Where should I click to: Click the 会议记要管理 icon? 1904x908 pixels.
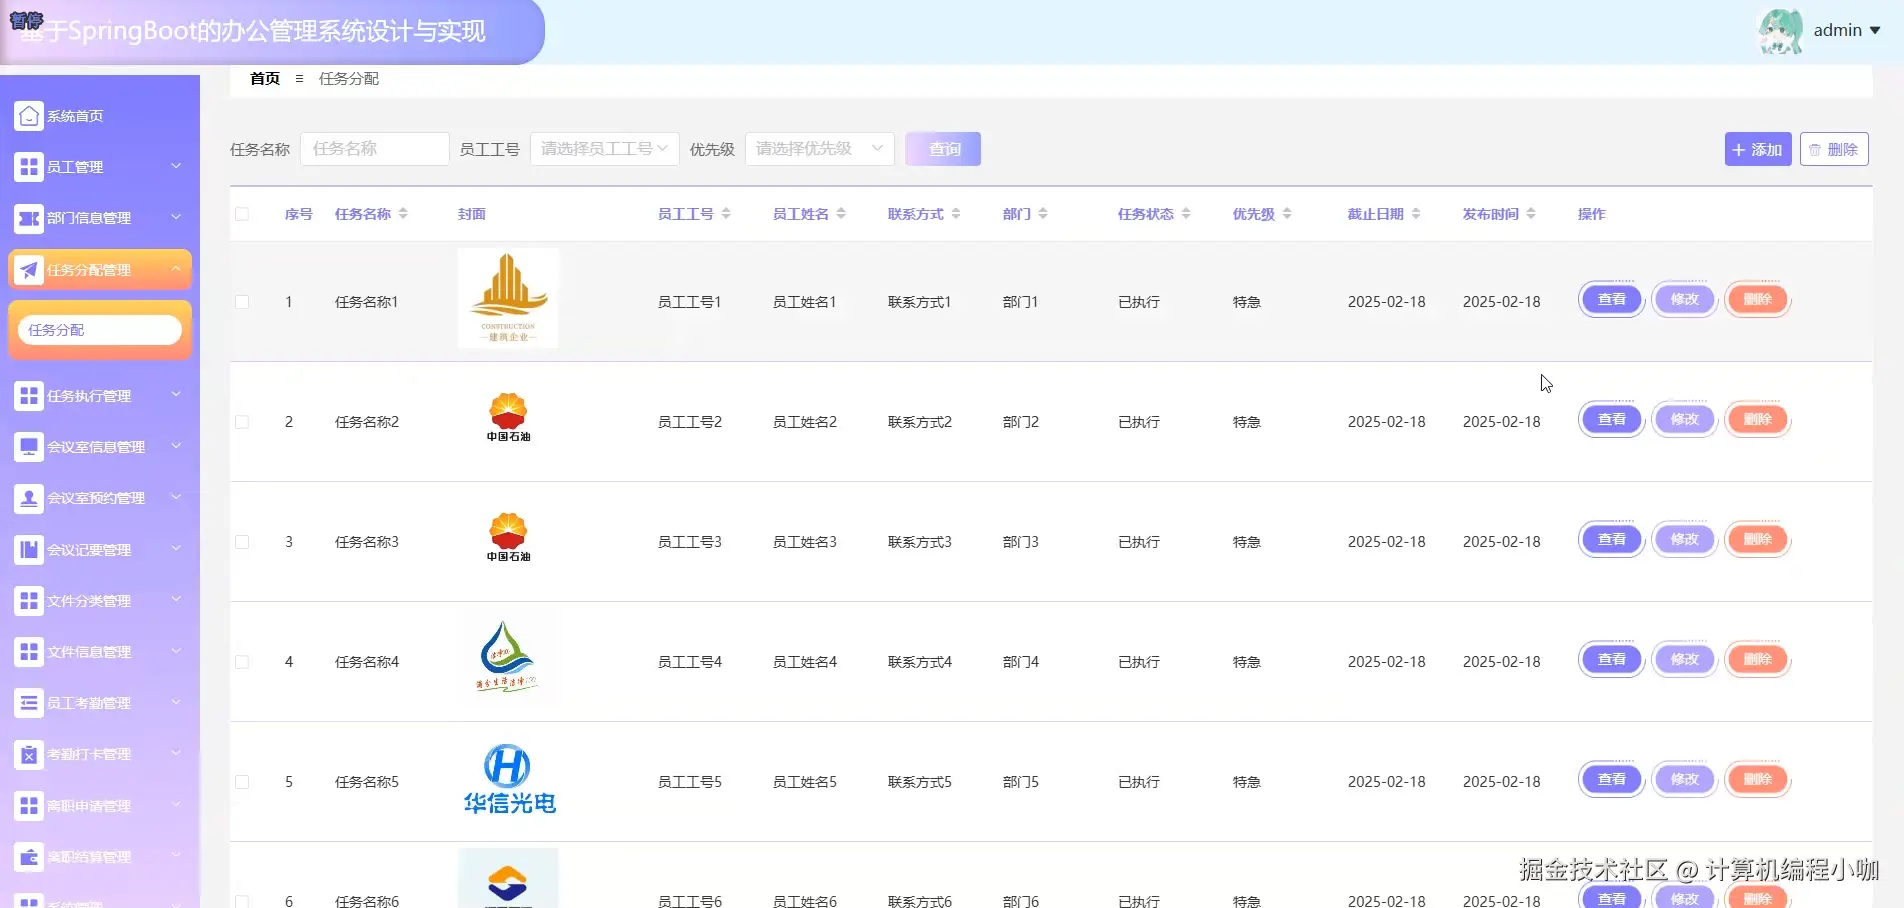pyautogui.click(x=29, y=550)
